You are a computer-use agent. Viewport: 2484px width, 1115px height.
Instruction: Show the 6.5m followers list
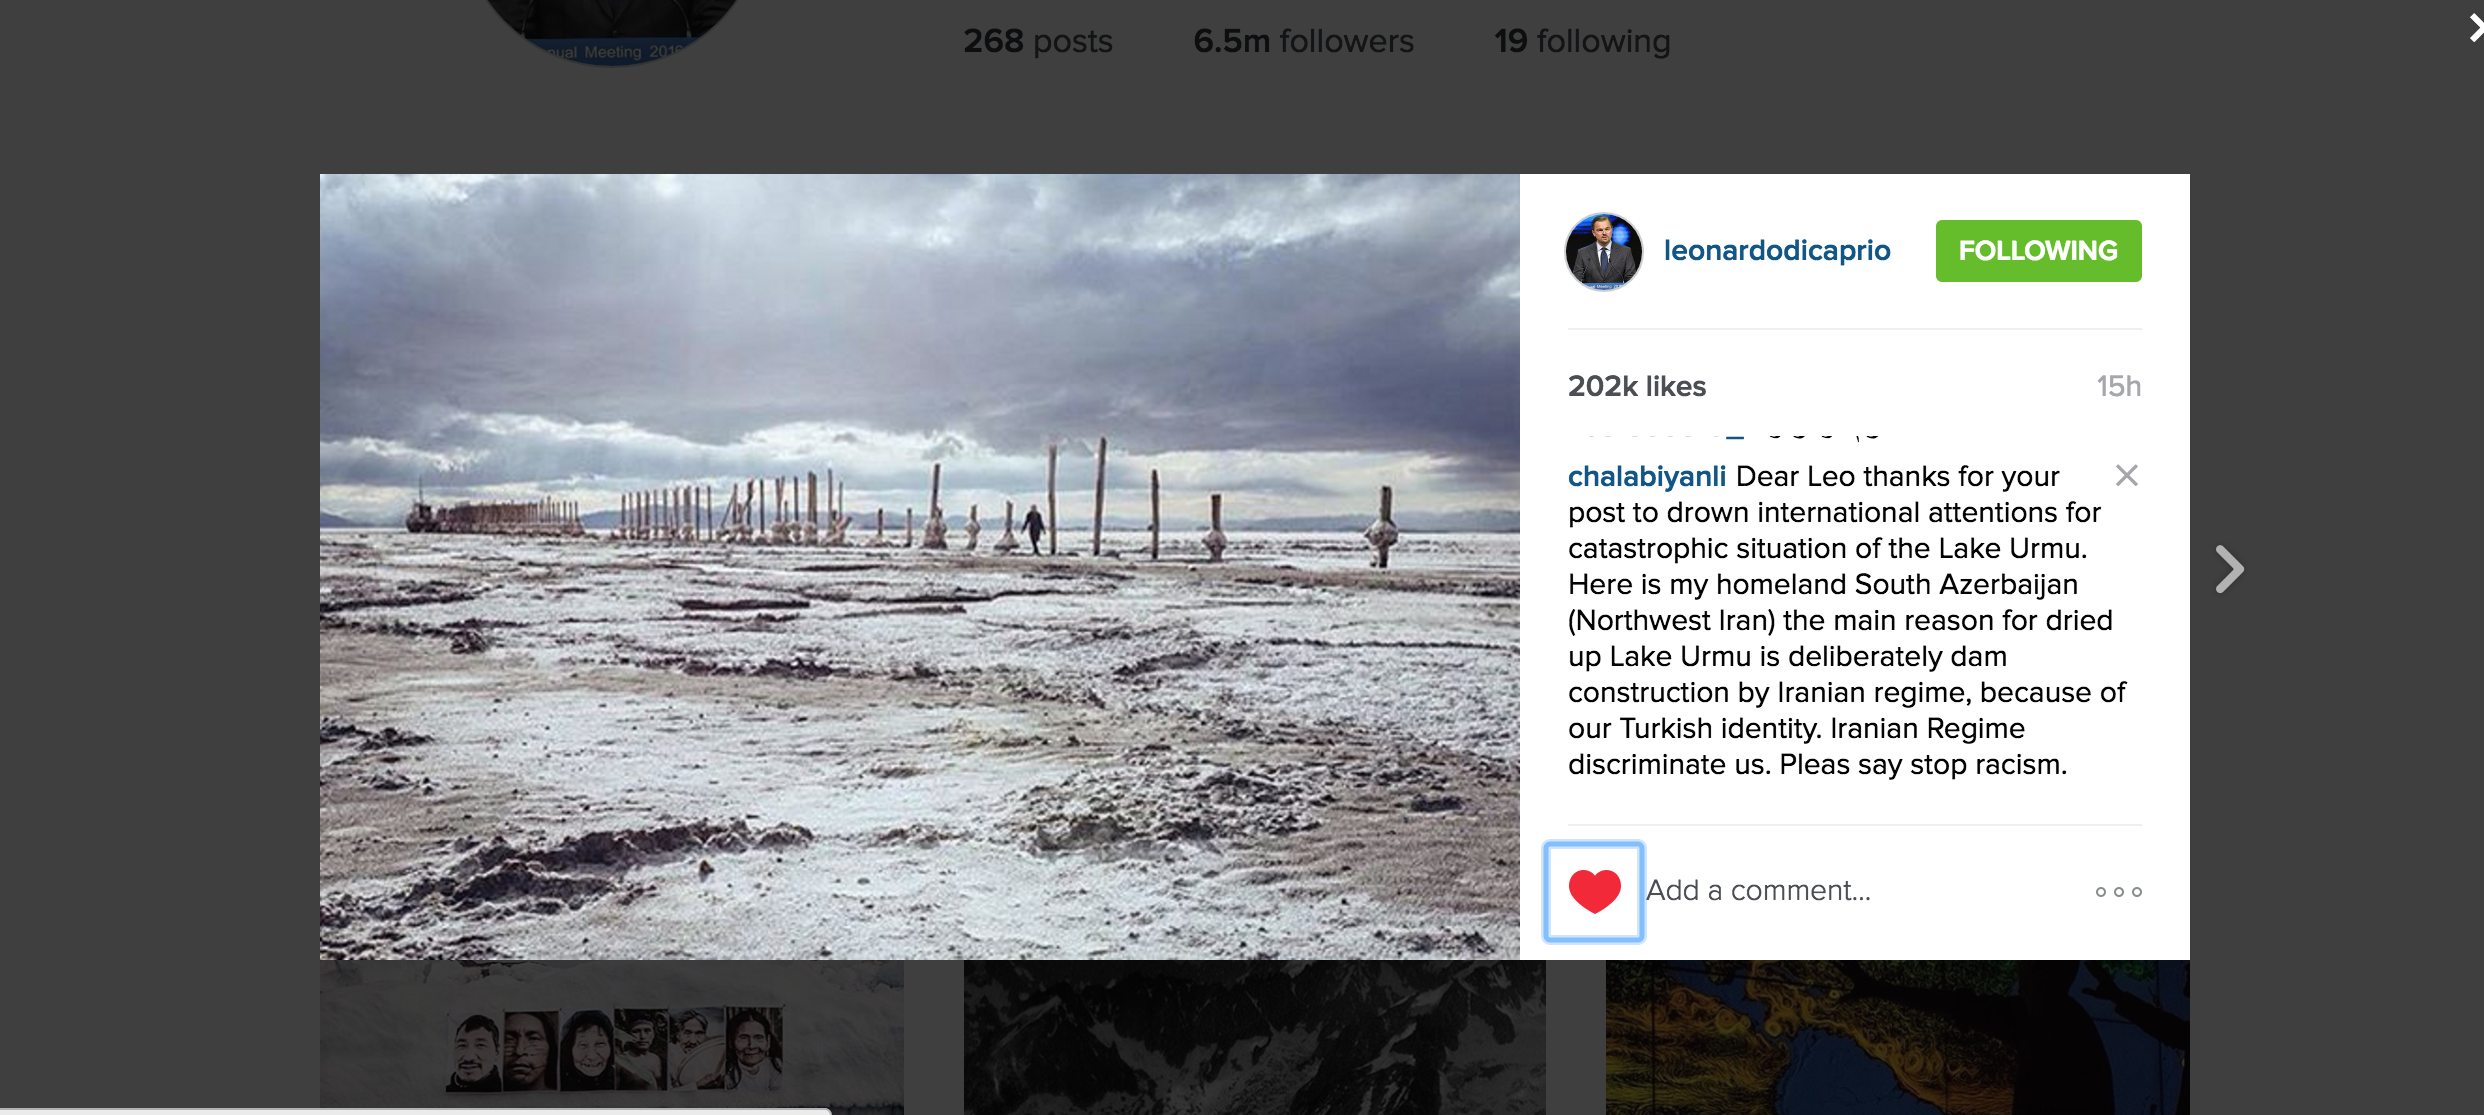1303,41
